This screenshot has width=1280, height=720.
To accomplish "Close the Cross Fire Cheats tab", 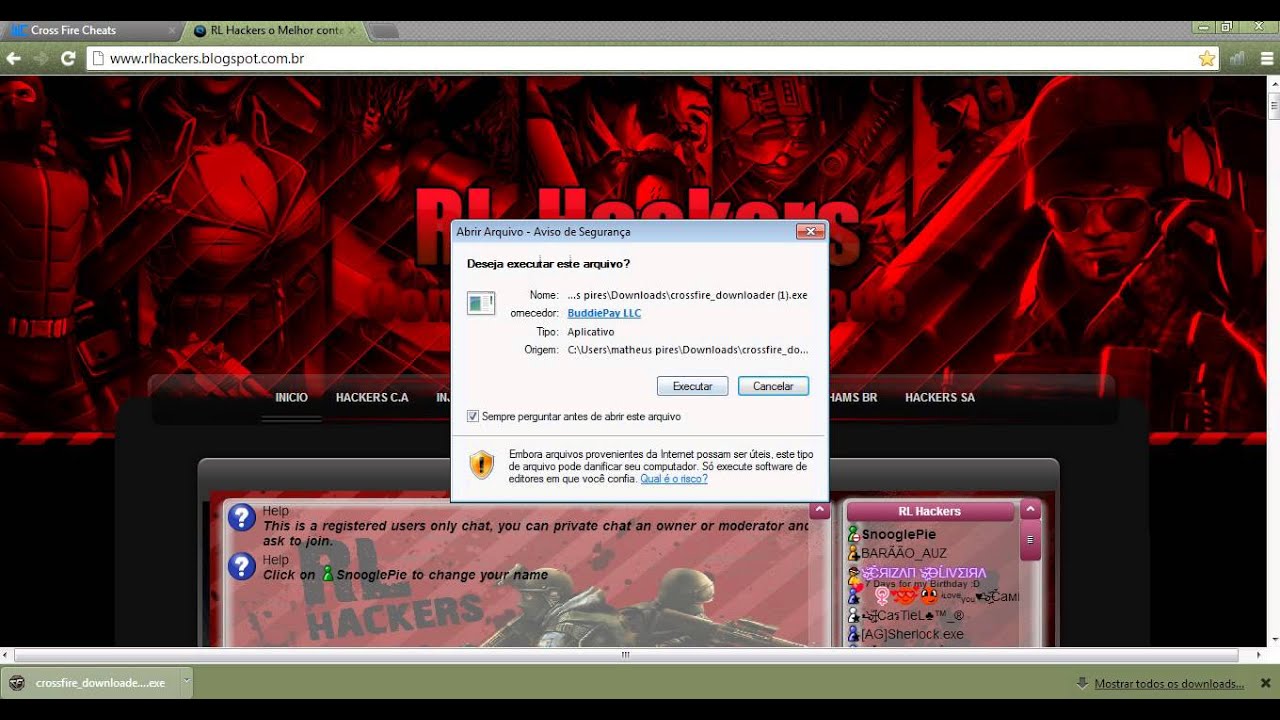I will (171, 30).
